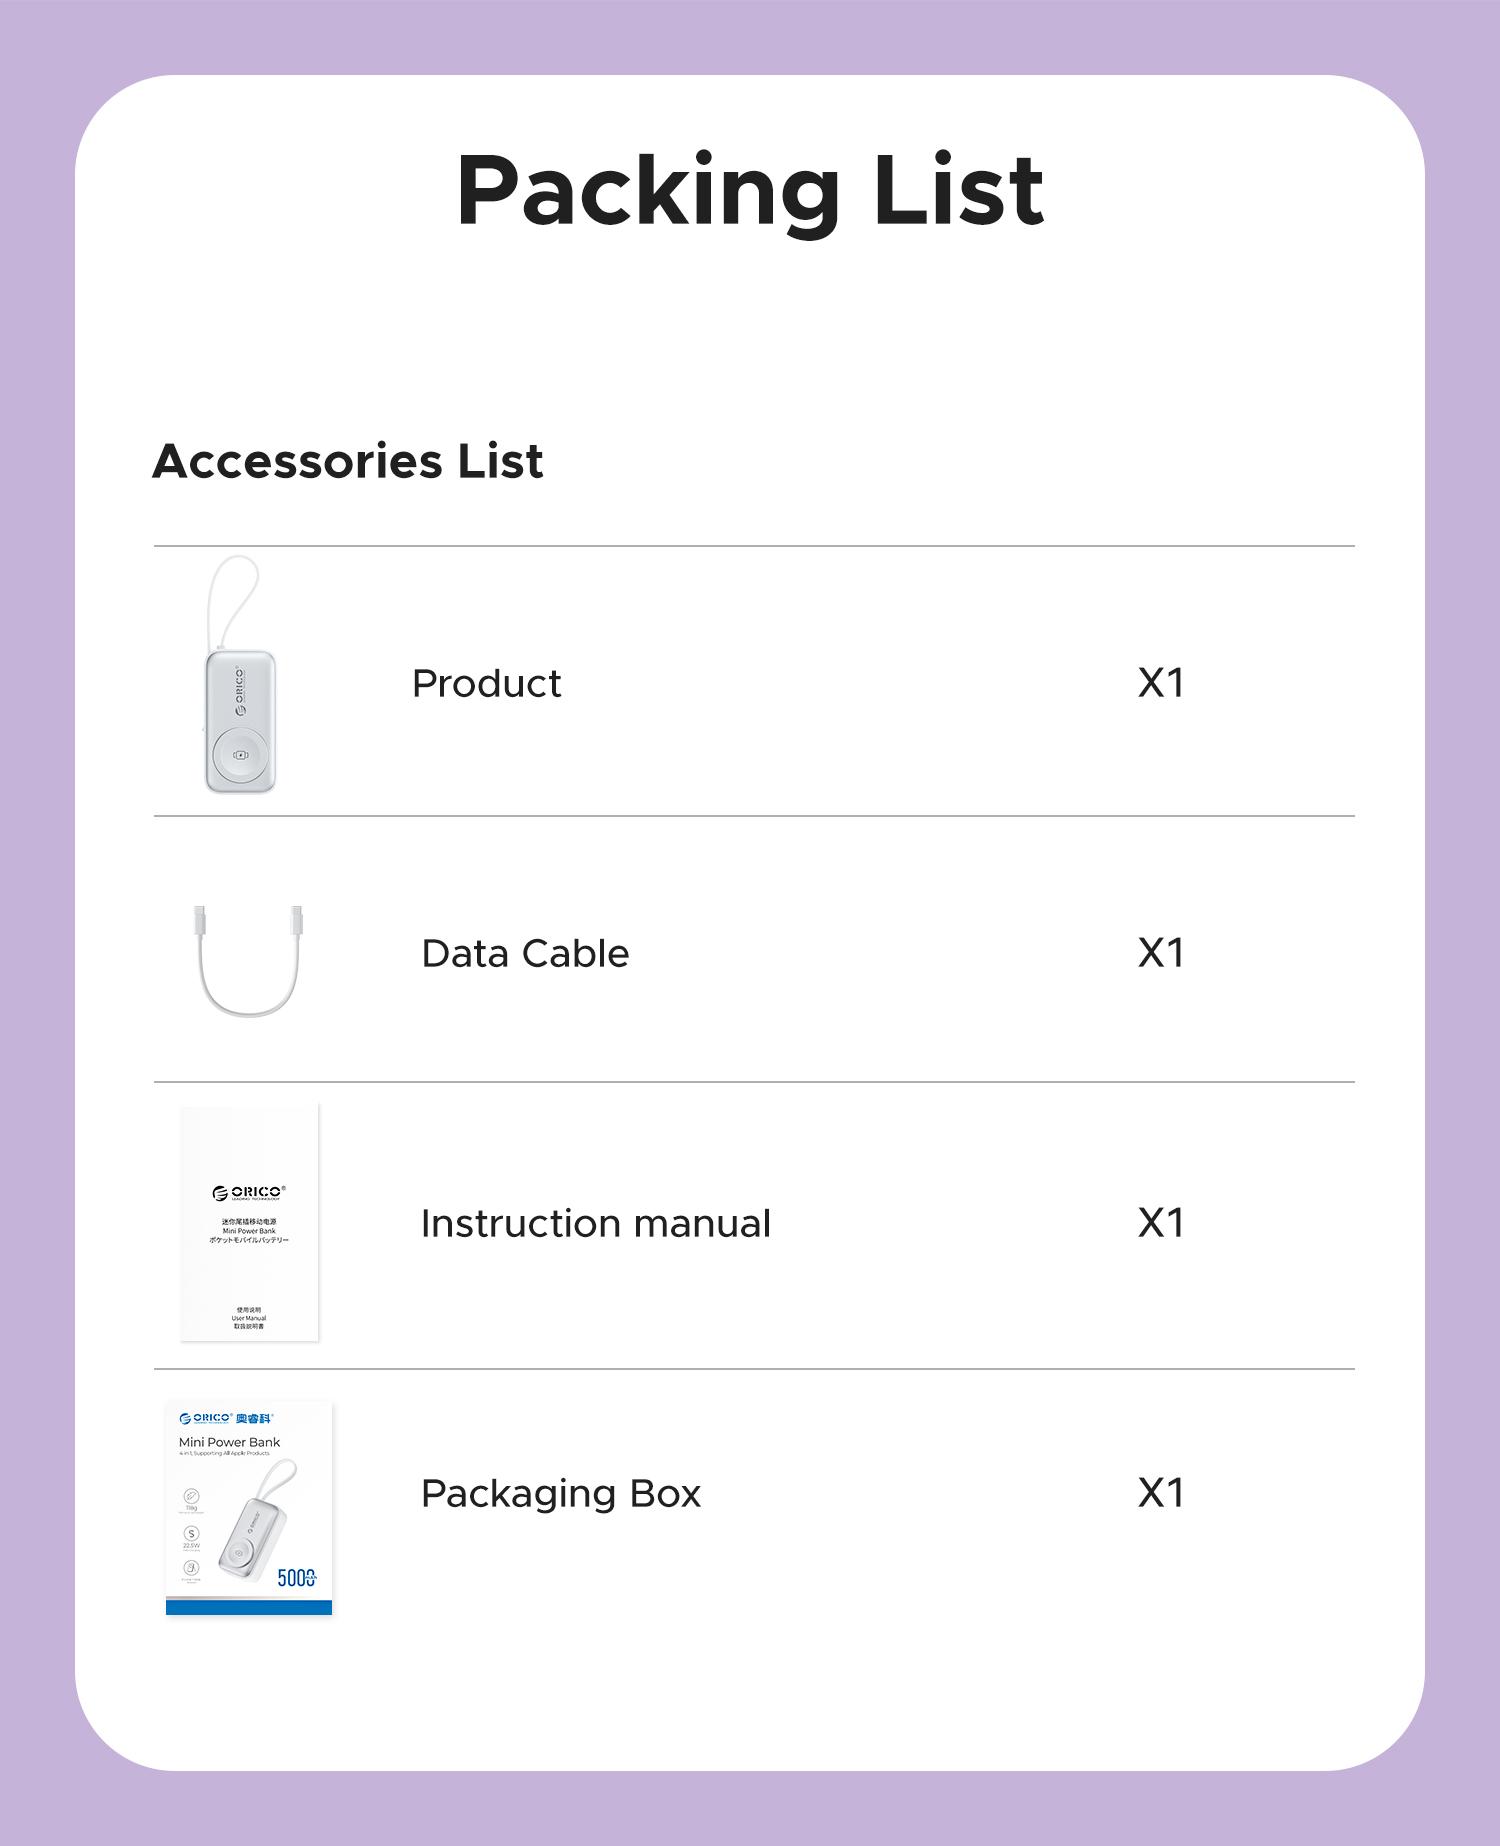Image resolution: width=1500 pixels, height=1846 pixels.
Task: Click the round button on the power bank
Action: point(240,755)
